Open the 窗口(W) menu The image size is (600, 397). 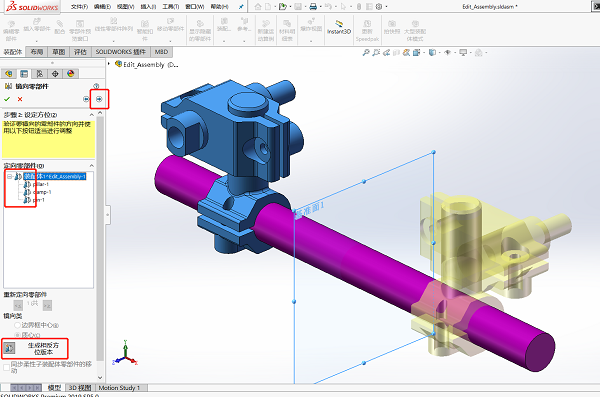click(x=194, y=7)
